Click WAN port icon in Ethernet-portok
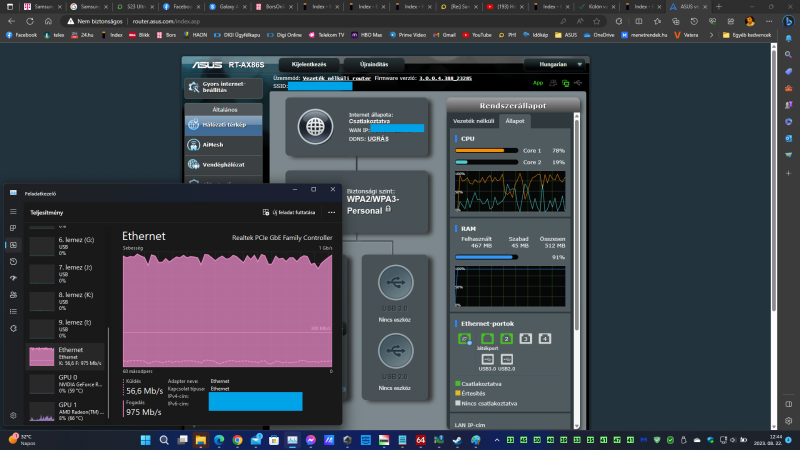800x450 pixels. tap(464, 339)
